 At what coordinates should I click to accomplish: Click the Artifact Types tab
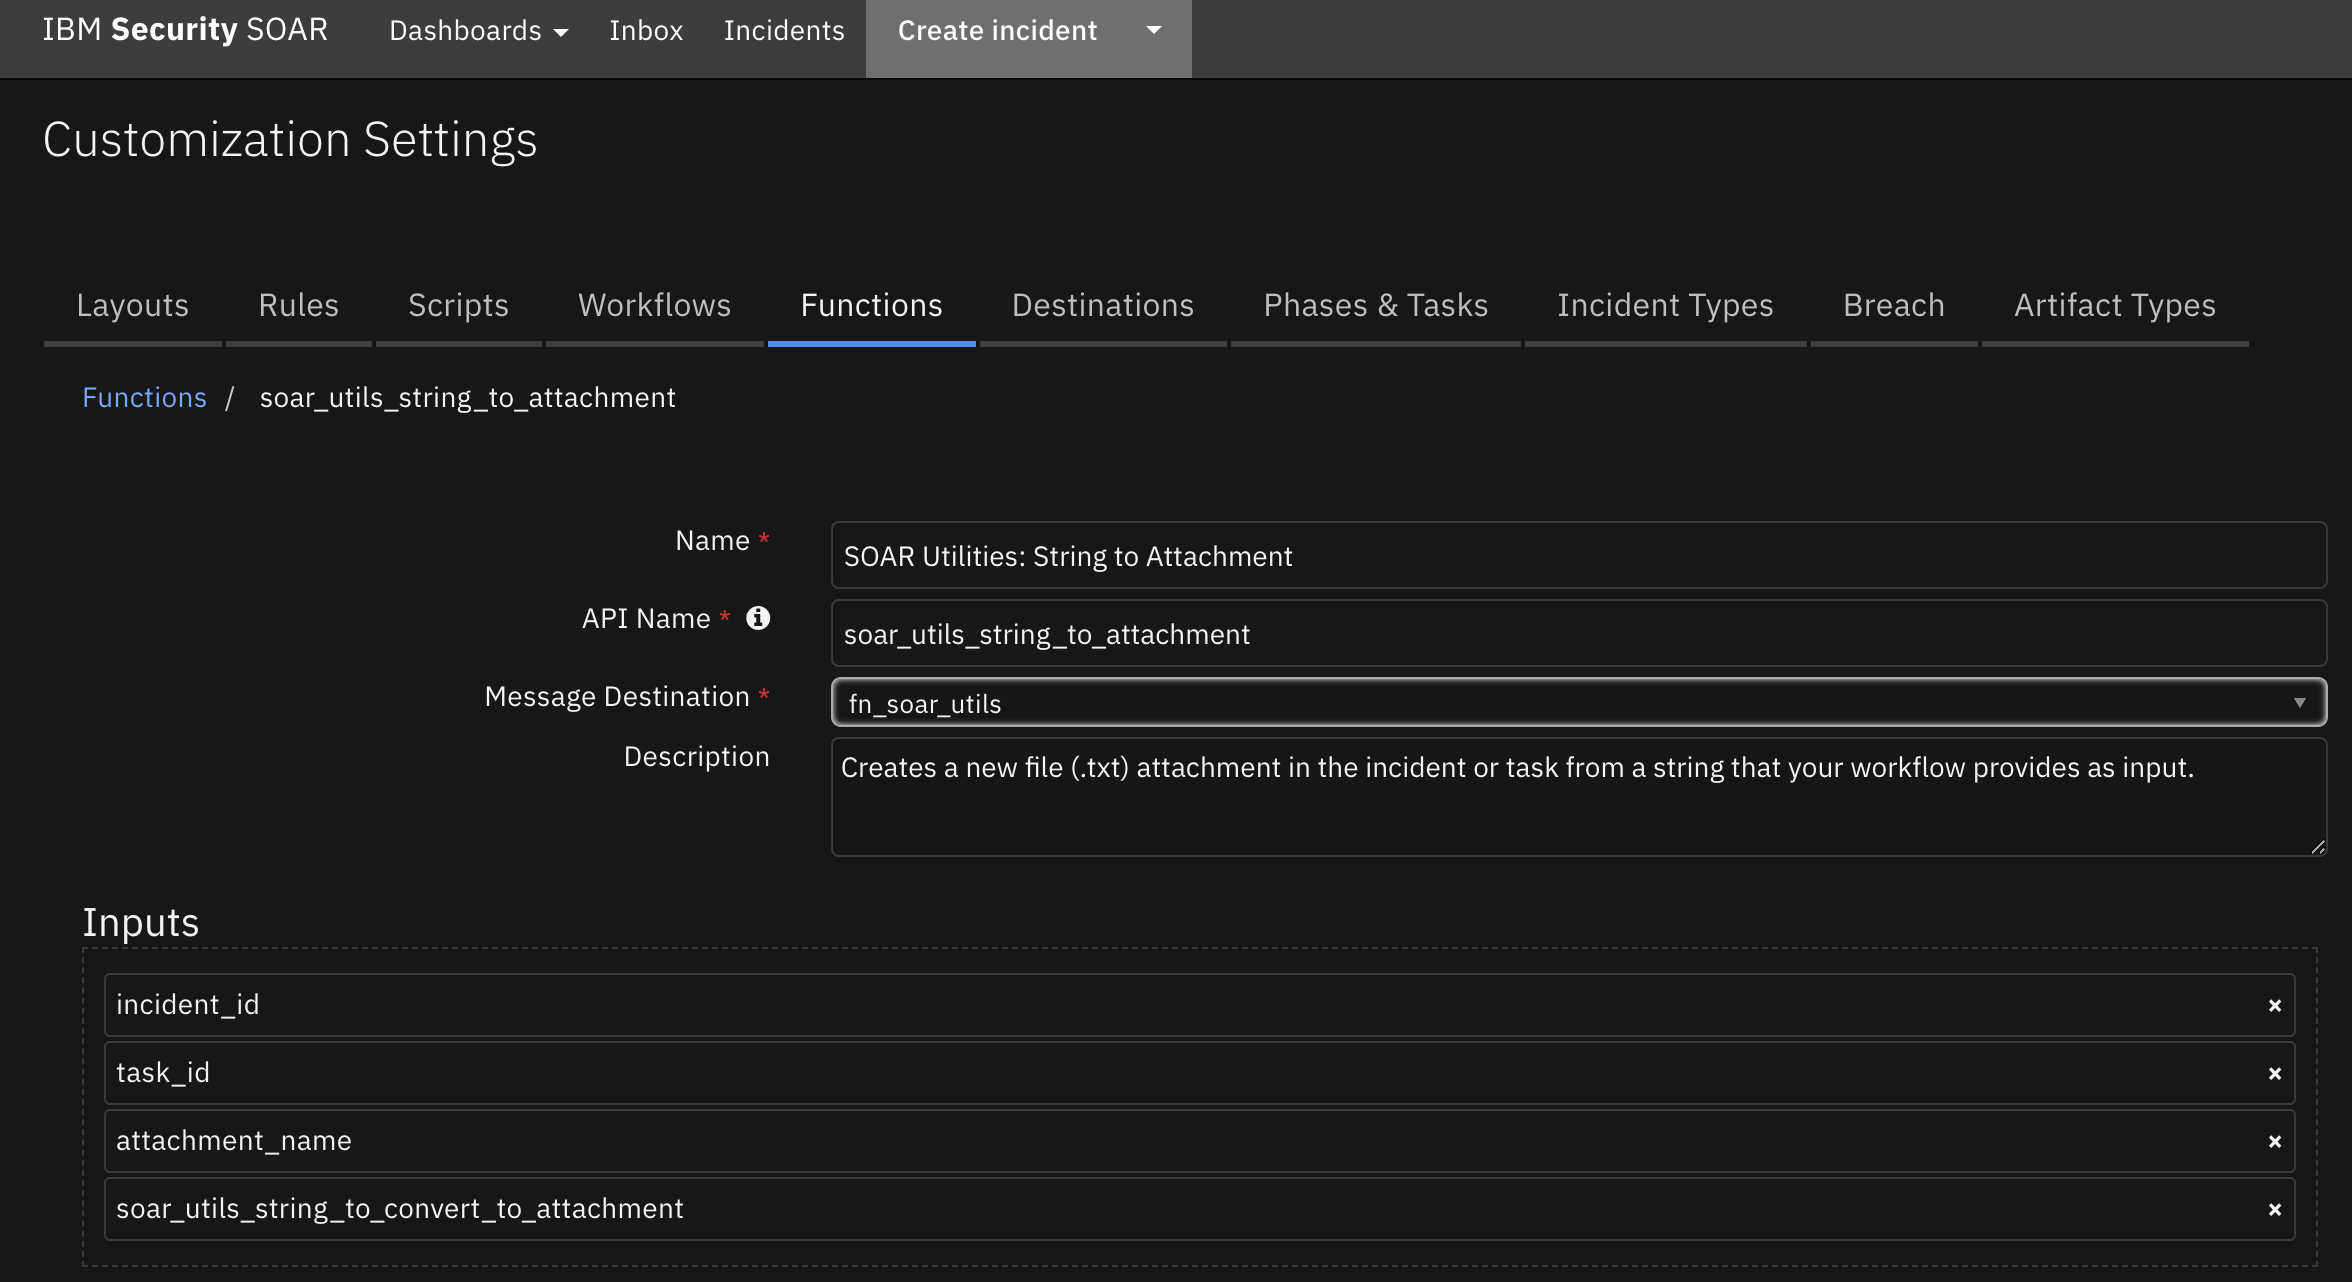pyautogui.click(x=2115, y=303)
